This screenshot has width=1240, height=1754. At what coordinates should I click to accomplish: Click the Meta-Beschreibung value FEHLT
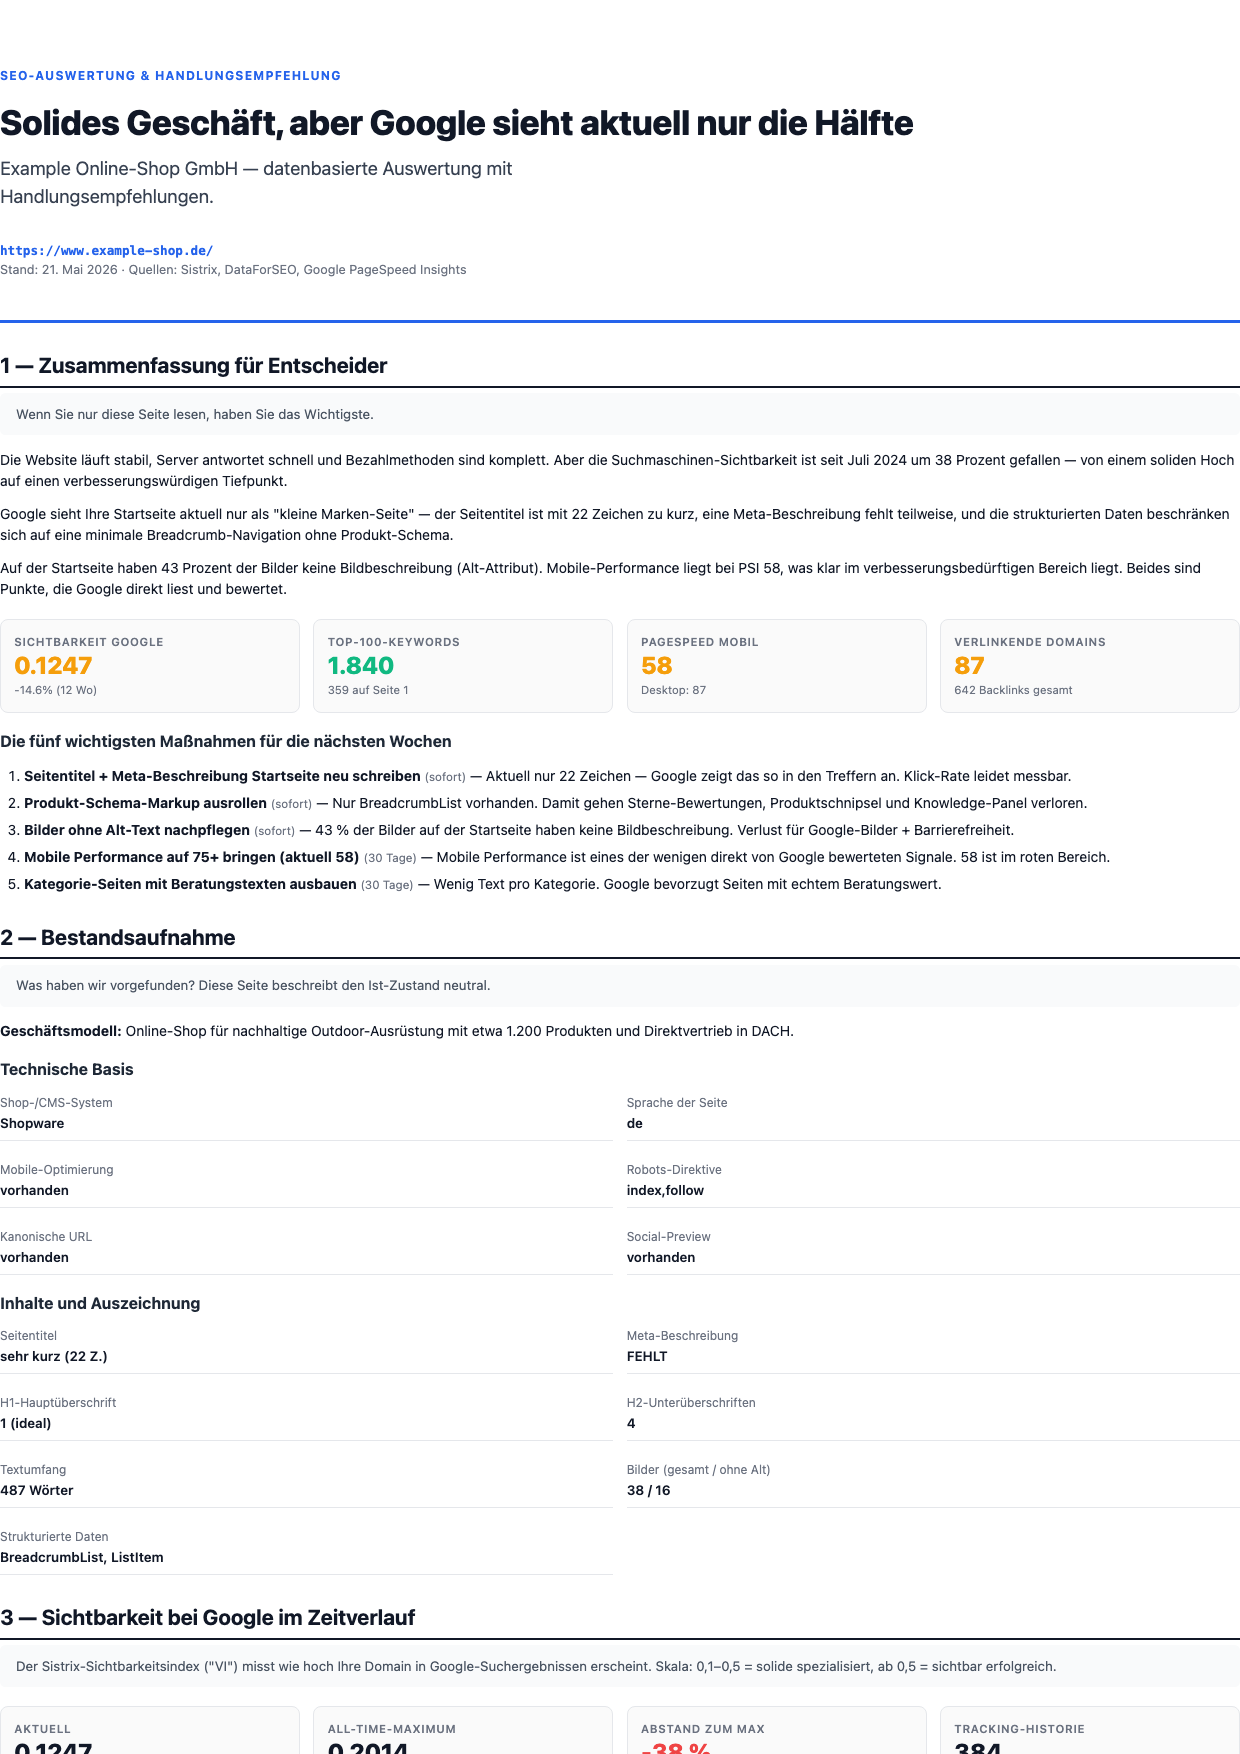647,1357
